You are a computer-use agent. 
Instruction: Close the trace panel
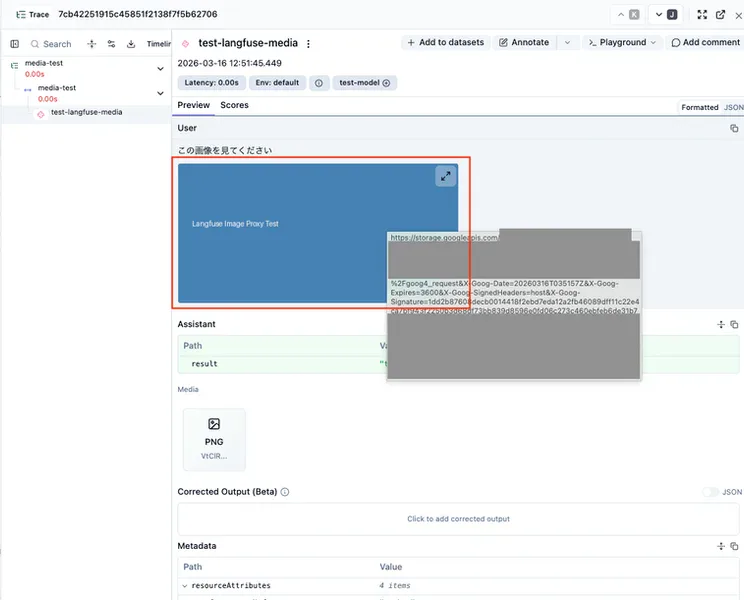[738, 16]
